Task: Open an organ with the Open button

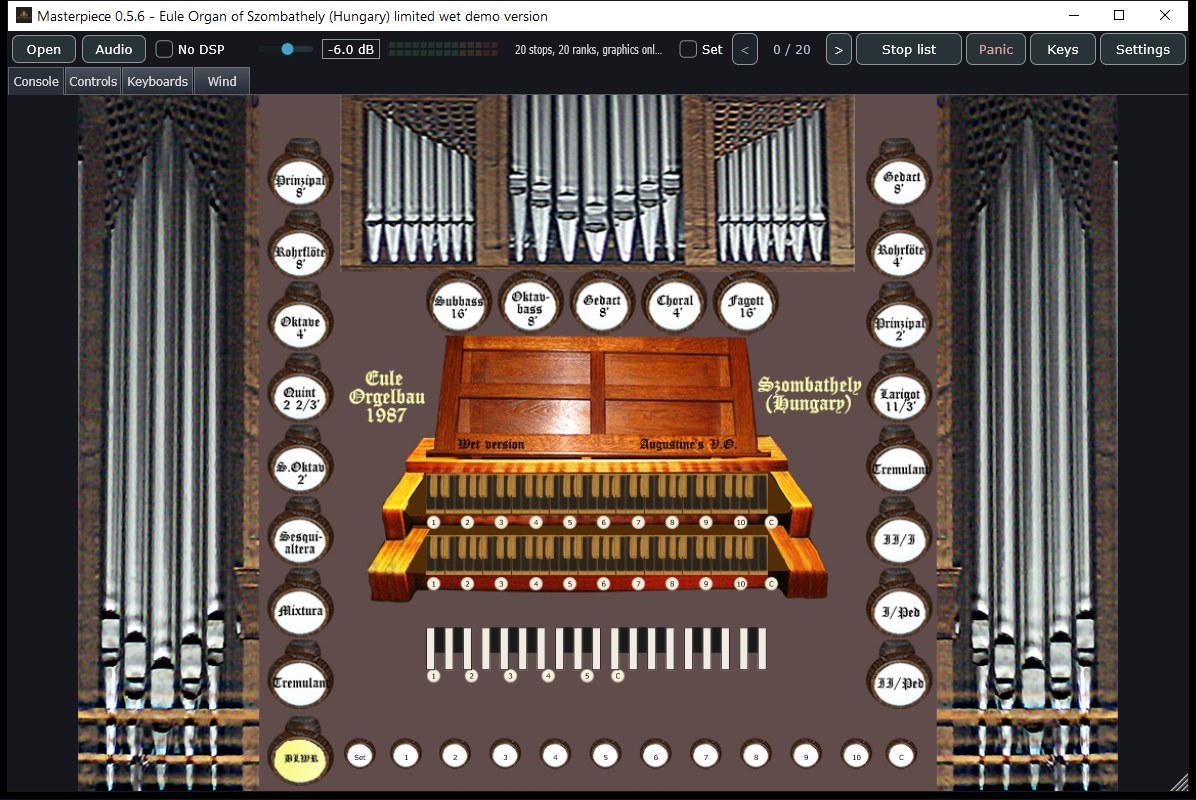Action: (43, 50)
